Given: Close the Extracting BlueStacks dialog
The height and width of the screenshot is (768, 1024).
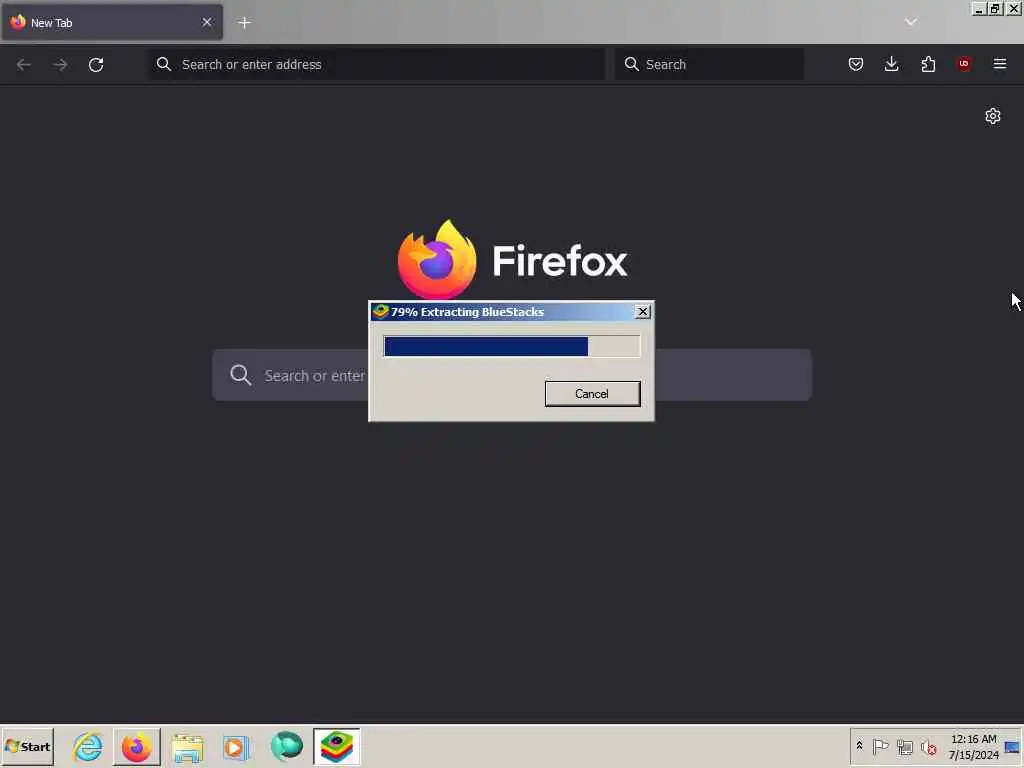Looking at the screenshot, I should pos(643,312).
